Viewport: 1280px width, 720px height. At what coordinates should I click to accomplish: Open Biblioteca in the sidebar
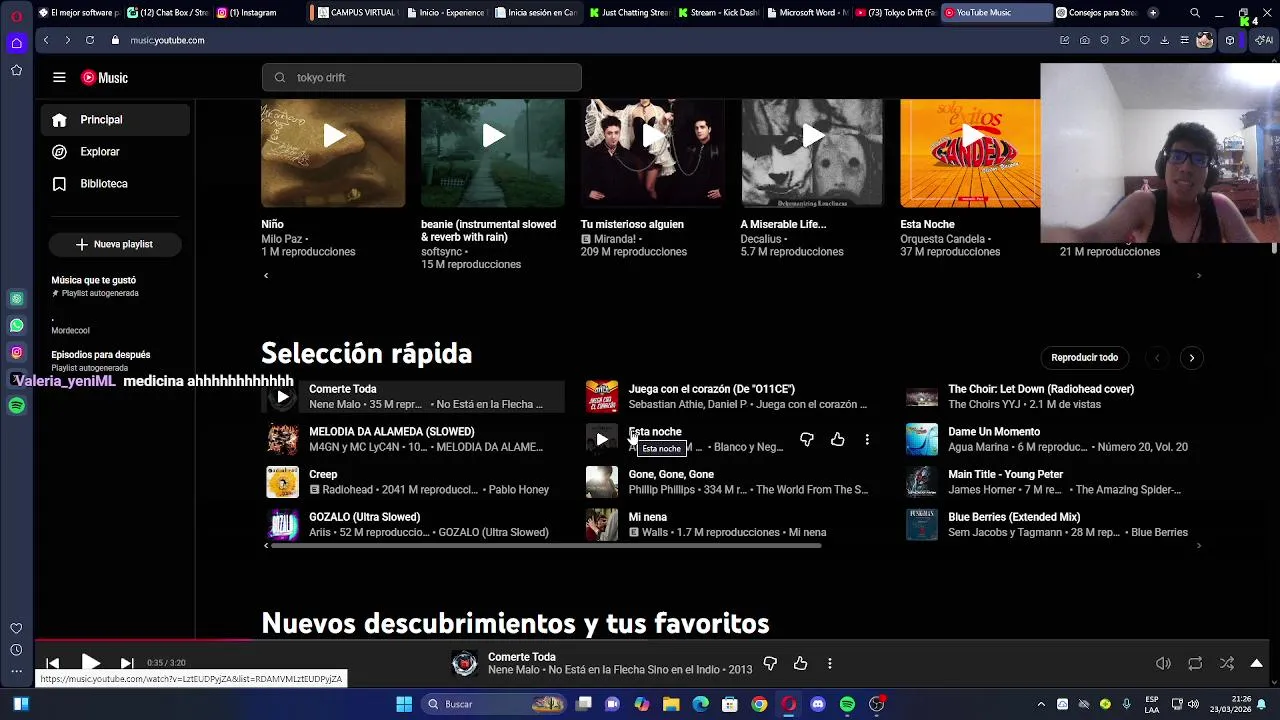pyautogui.click(x=115, y=184)
